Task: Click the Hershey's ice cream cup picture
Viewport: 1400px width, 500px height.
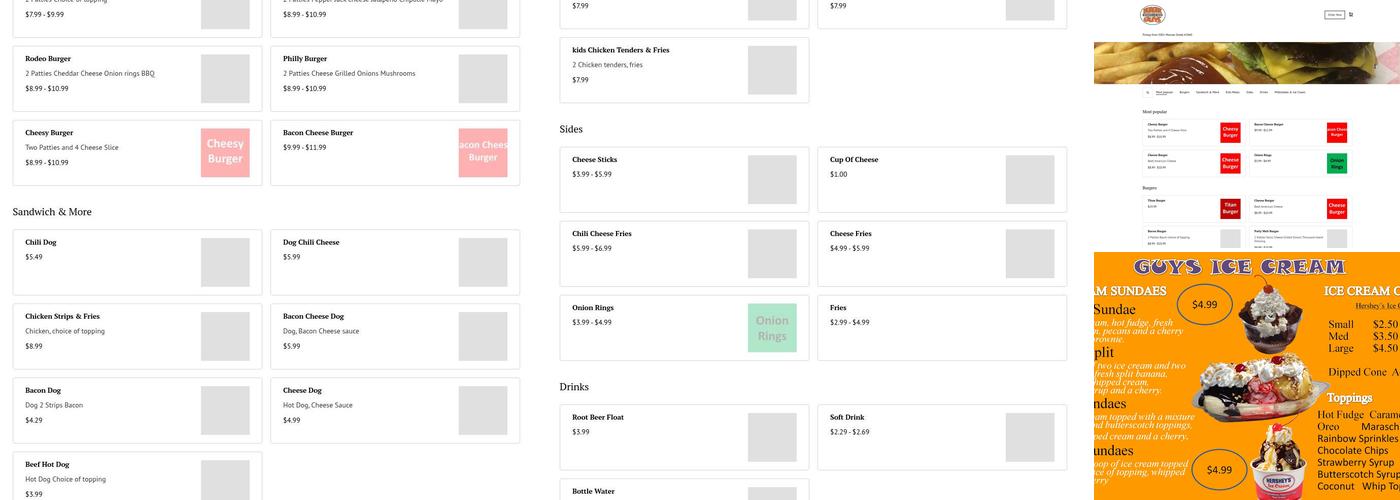Action: point(1277,464)
